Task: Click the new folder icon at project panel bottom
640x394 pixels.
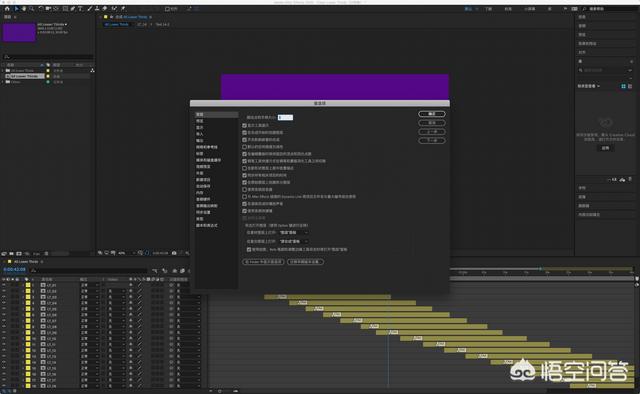Action: coord(11,254)
